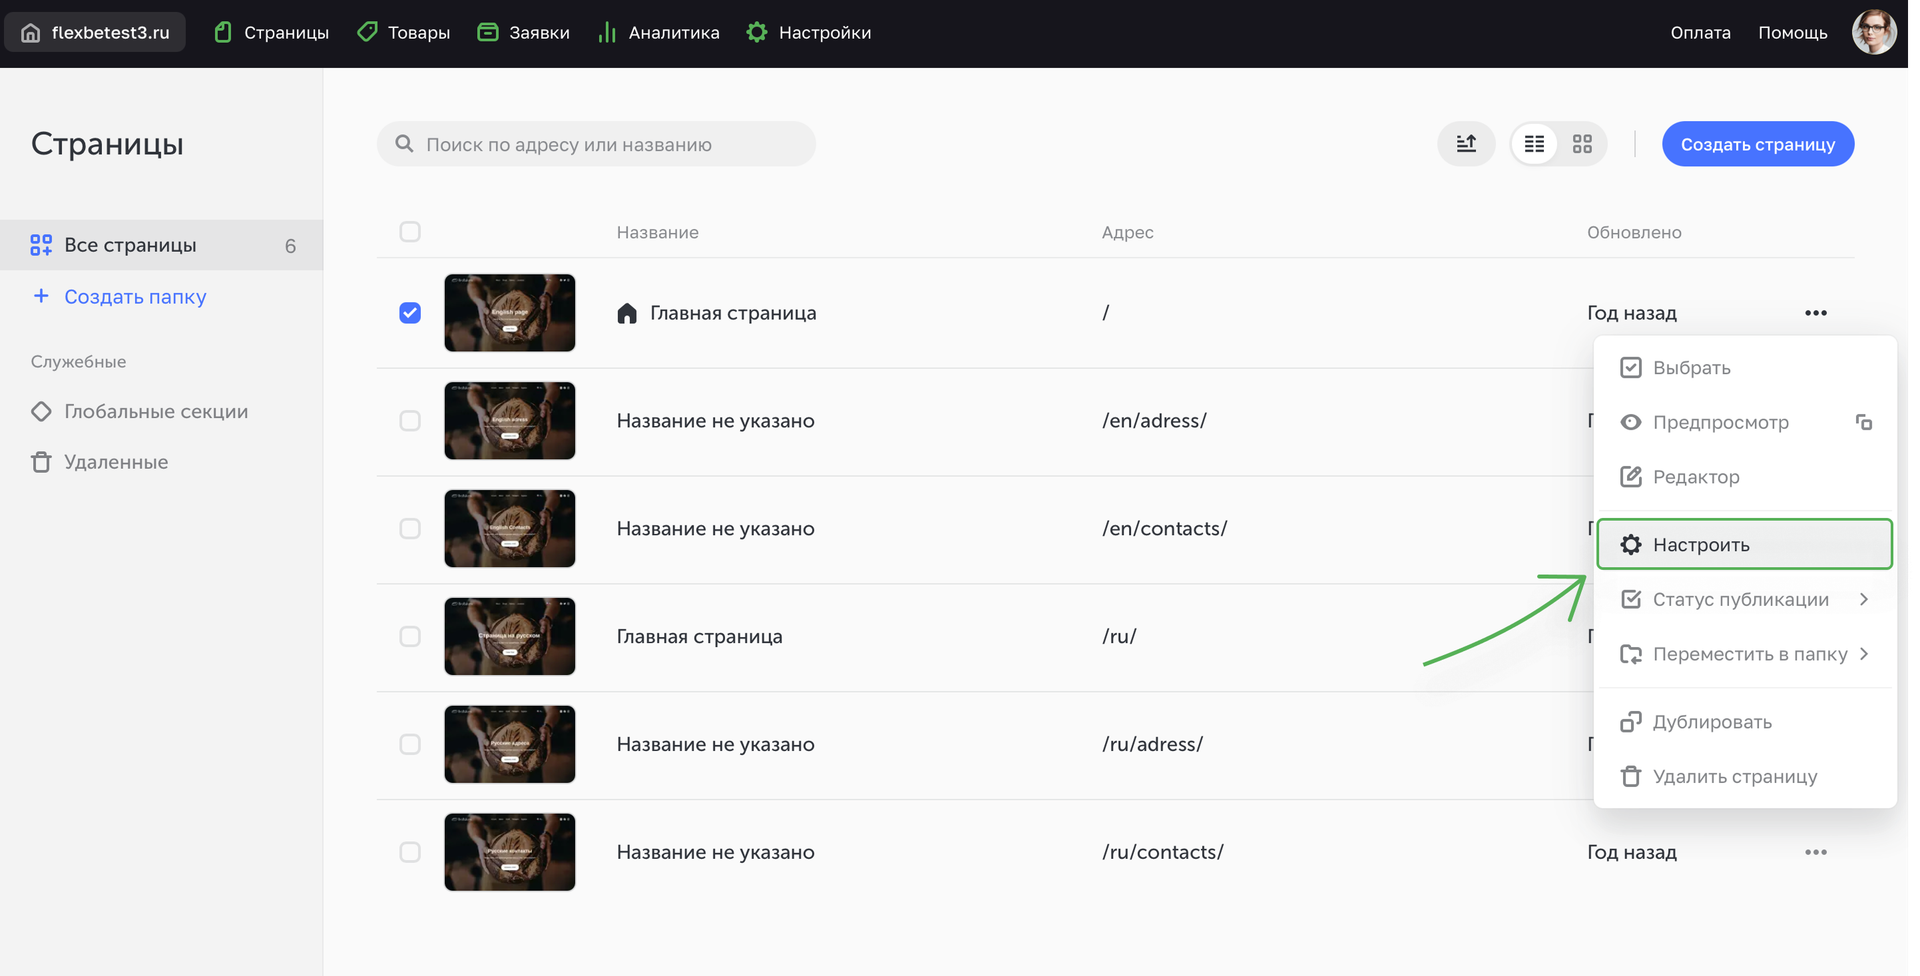Image resolution: width=1920 pixels, height=976 pixels.
Task: Uncheck the Главная страница row checkbox
Action: pyautogui.click(x=410, y=313)
